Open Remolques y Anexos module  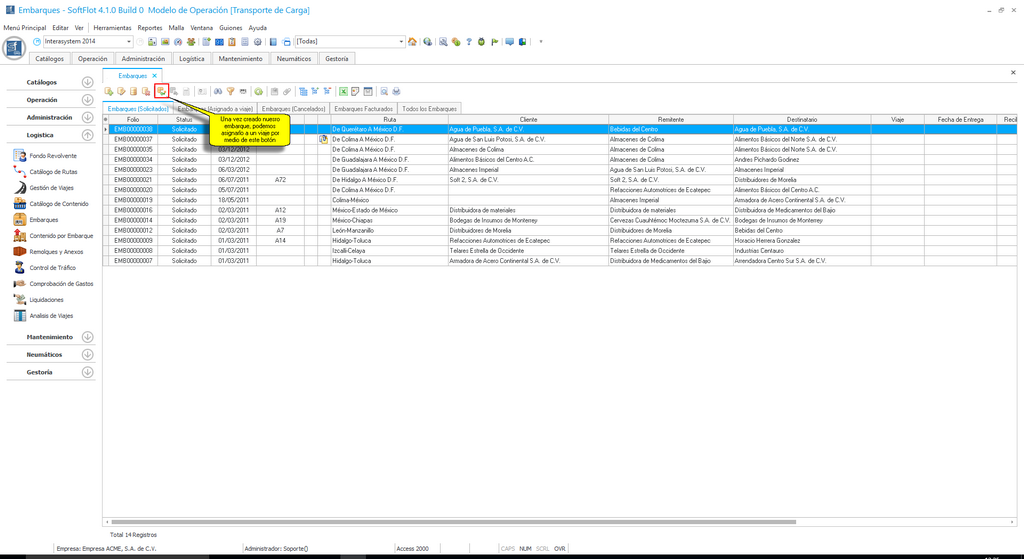(56, 252)
